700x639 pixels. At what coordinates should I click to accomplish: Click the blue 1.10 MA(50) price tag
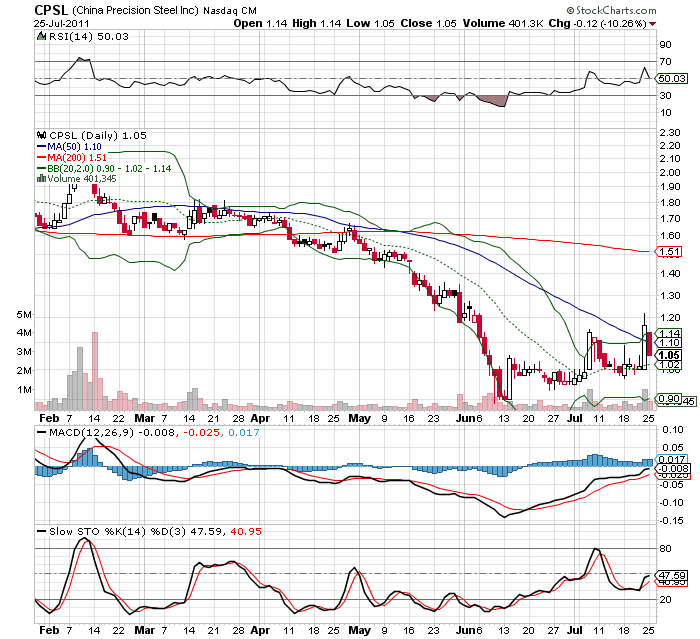pos(670,342)
